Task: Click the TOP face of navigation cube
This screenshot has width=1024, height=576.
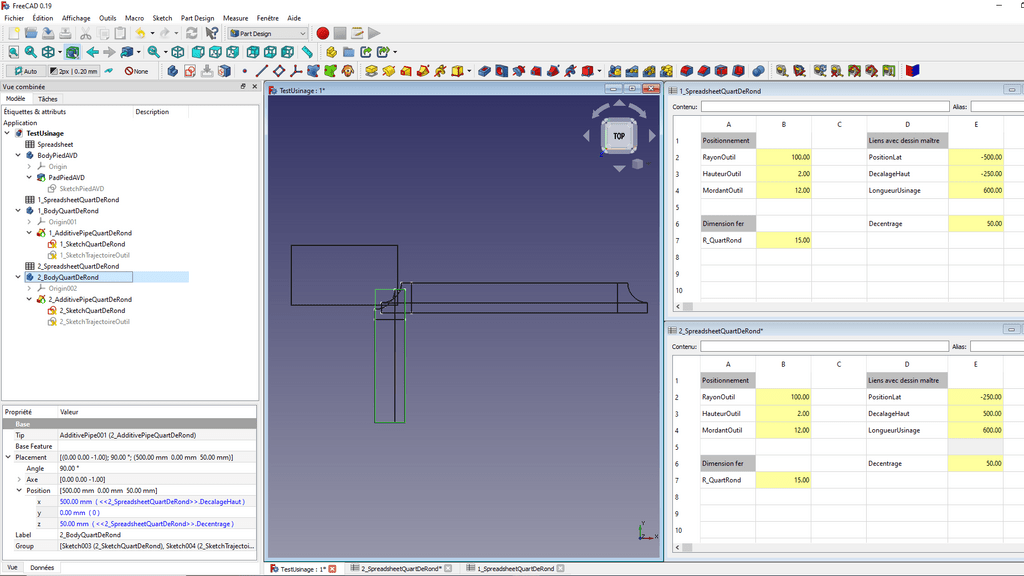Action: [618, 136]
